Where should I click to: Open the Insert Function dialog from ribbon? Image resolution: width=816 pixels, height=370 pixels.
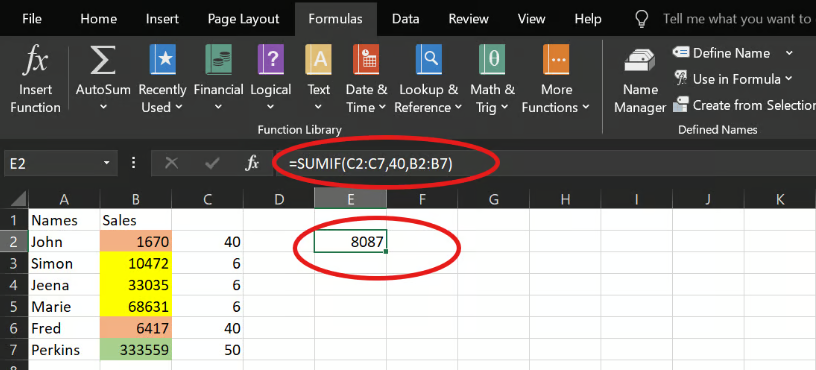coord(35,79)
